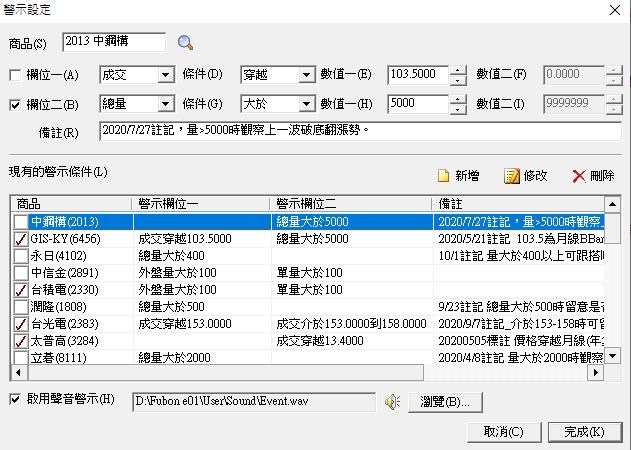
Task: Open the 成交 field dropdown
Action: [x=163, y=75]
